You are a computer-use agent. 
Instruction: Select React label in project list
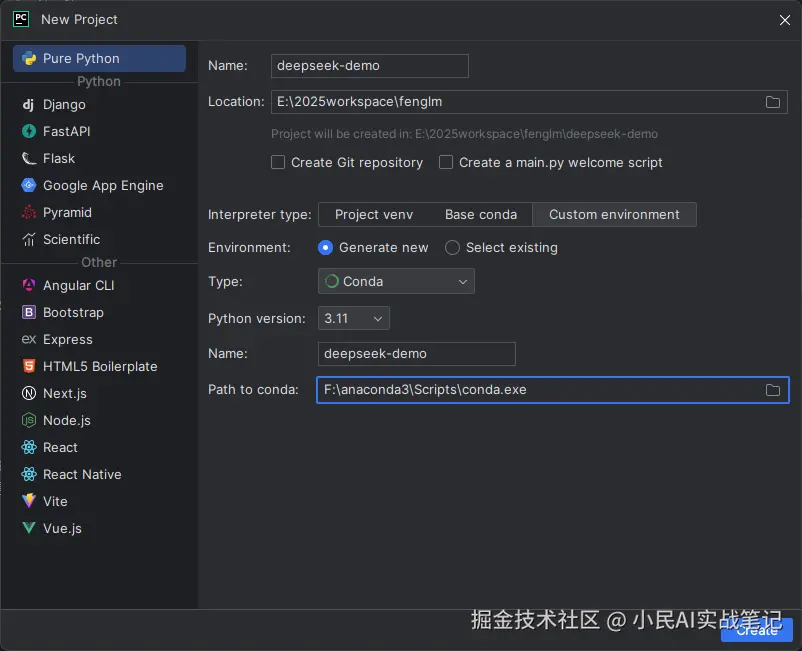coord(60,447)
